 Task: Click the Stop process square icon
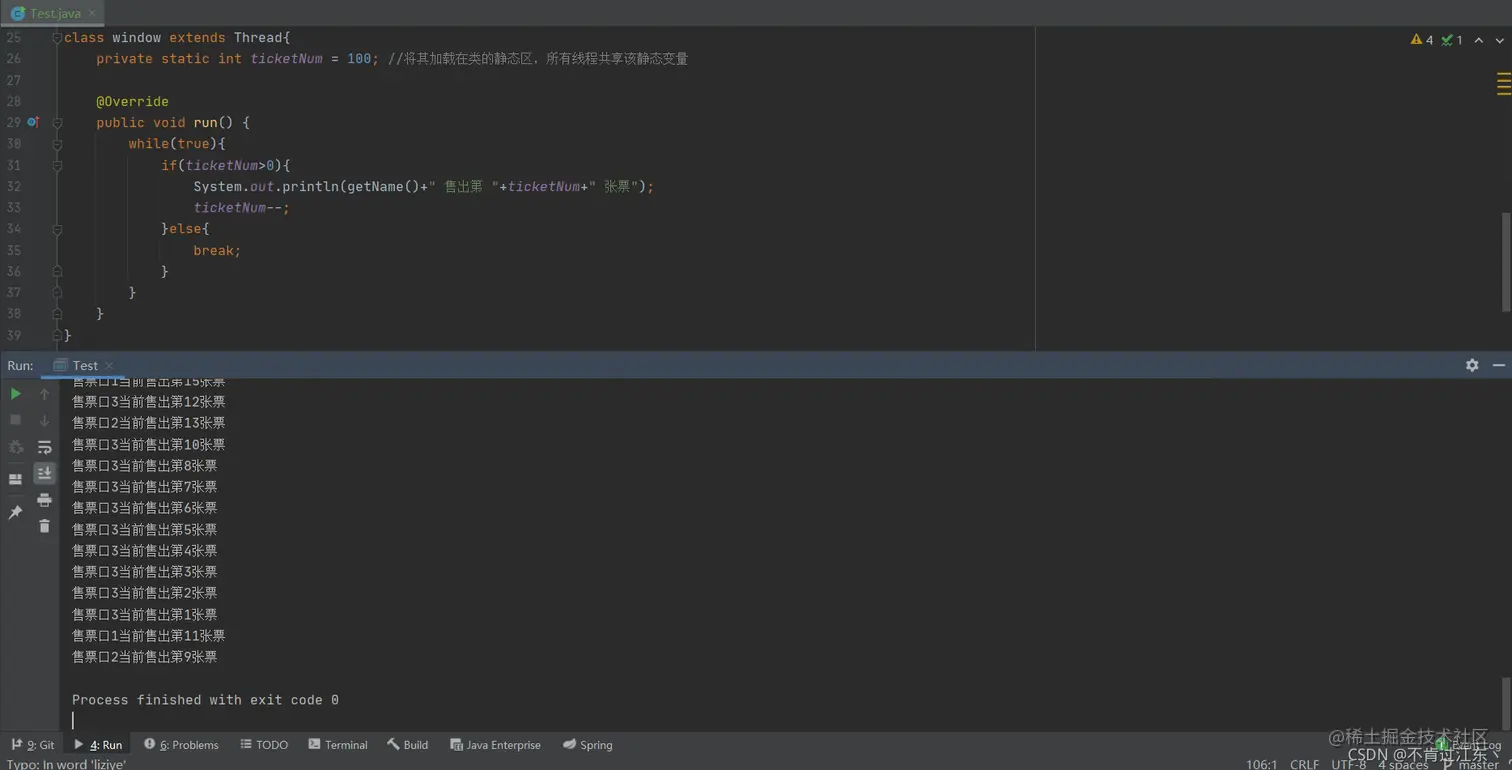pos(15,420)
